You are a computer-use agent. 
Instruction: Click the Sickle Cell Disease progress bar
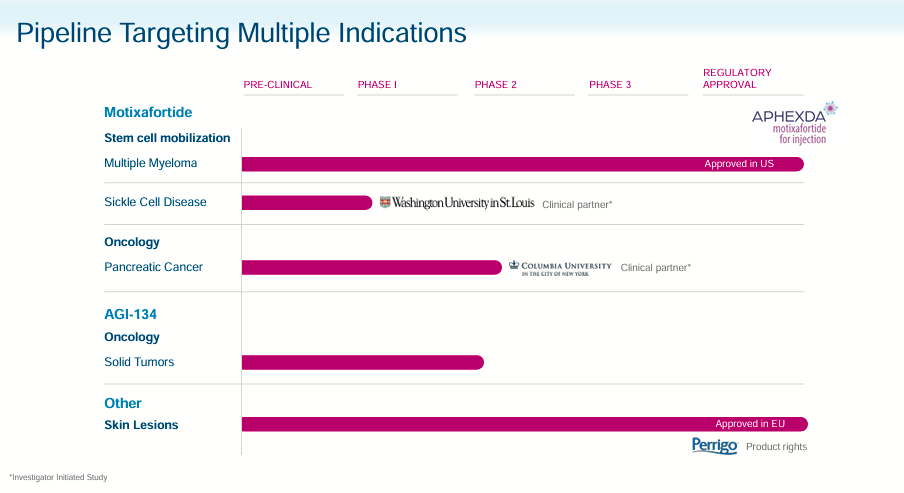click(306, 203)
